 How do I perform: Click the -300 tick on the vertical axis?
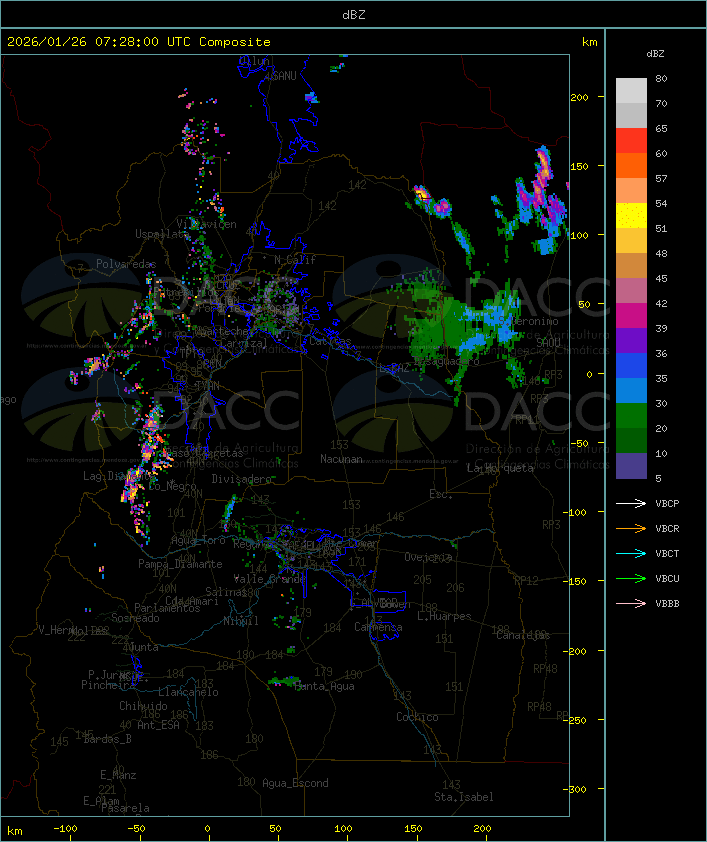(577, 789)
